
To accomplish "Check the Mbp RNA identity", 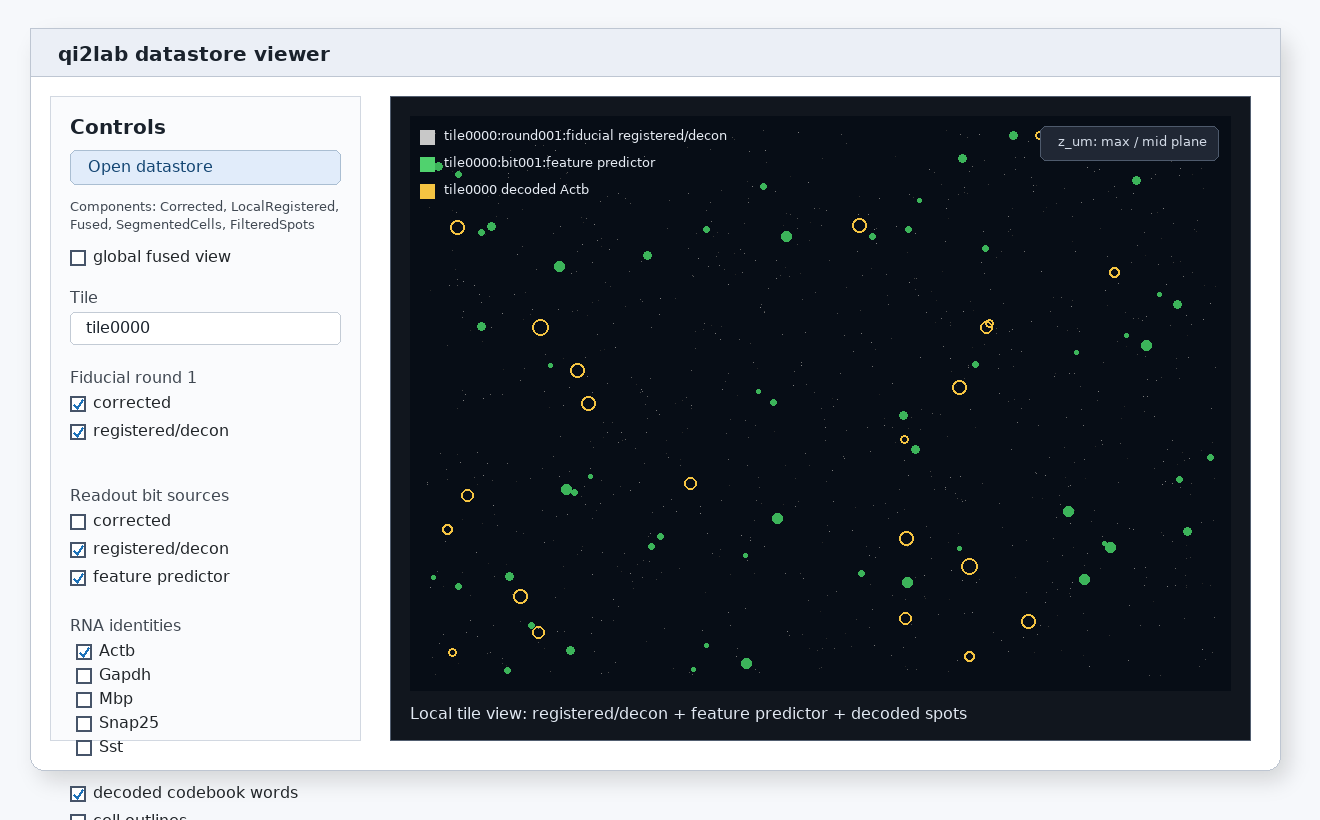I will [x=84, y=700].
